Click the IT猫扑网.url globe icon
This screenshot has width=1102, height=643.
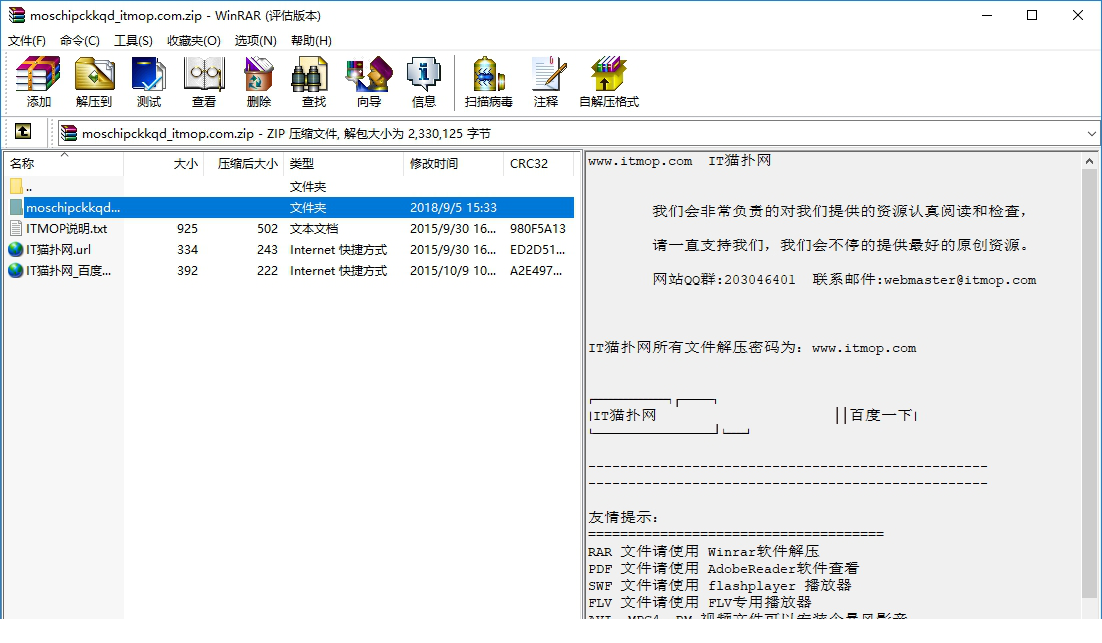pos(15,249)
